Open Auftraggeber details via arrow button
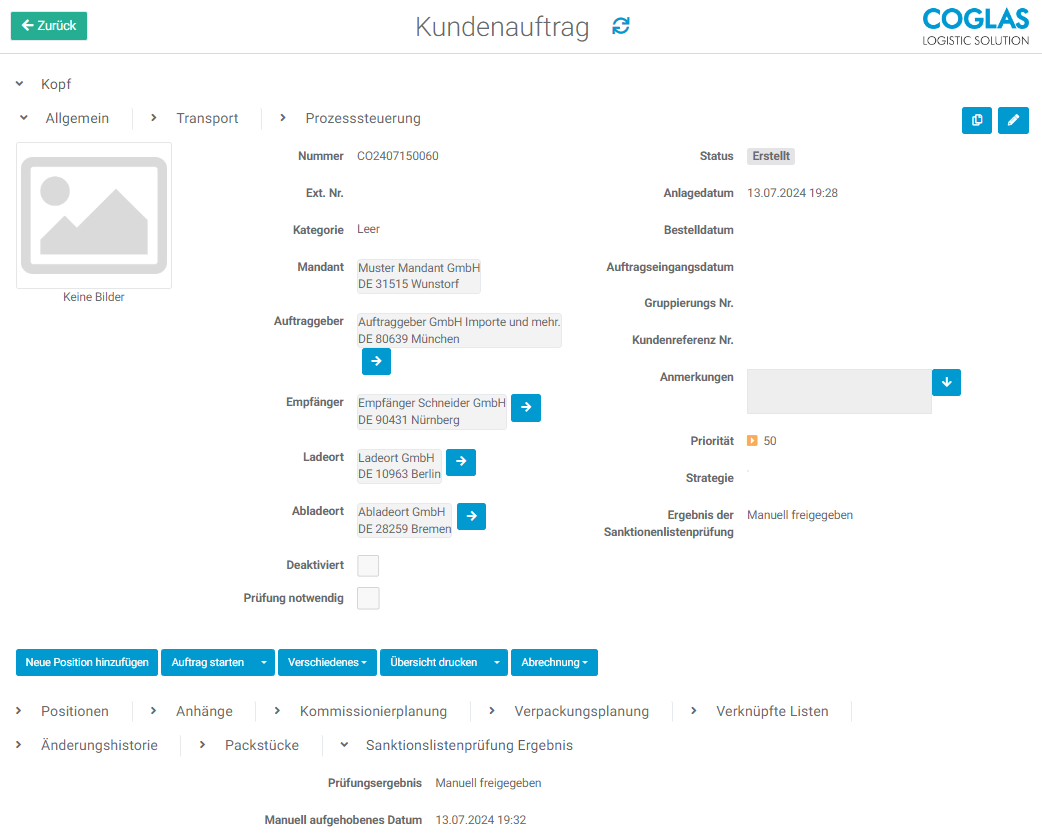The width and height of the screenshot is (1042, 838). click(376, 361)
